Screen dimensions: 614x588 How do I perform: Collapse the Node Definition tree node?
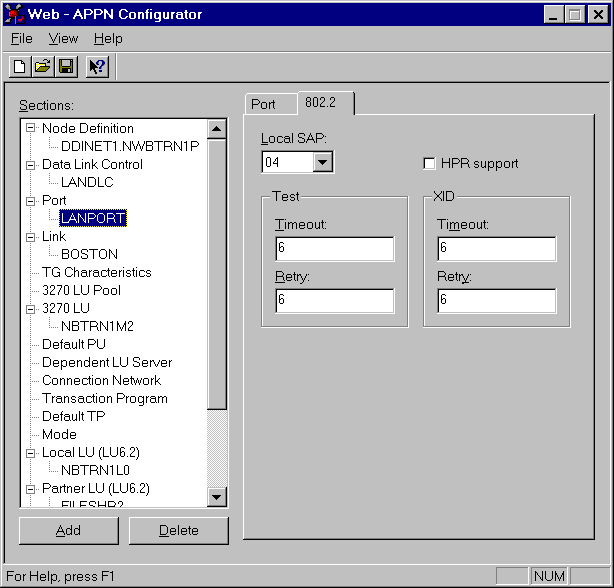[31, 128]
